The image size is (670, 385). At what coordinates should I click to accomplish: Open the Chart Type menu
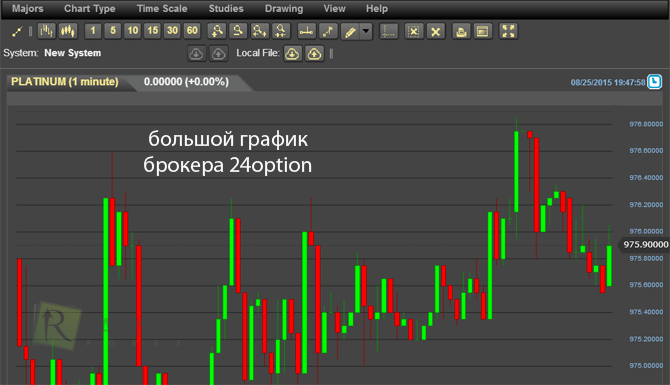[x=90, y=9]
